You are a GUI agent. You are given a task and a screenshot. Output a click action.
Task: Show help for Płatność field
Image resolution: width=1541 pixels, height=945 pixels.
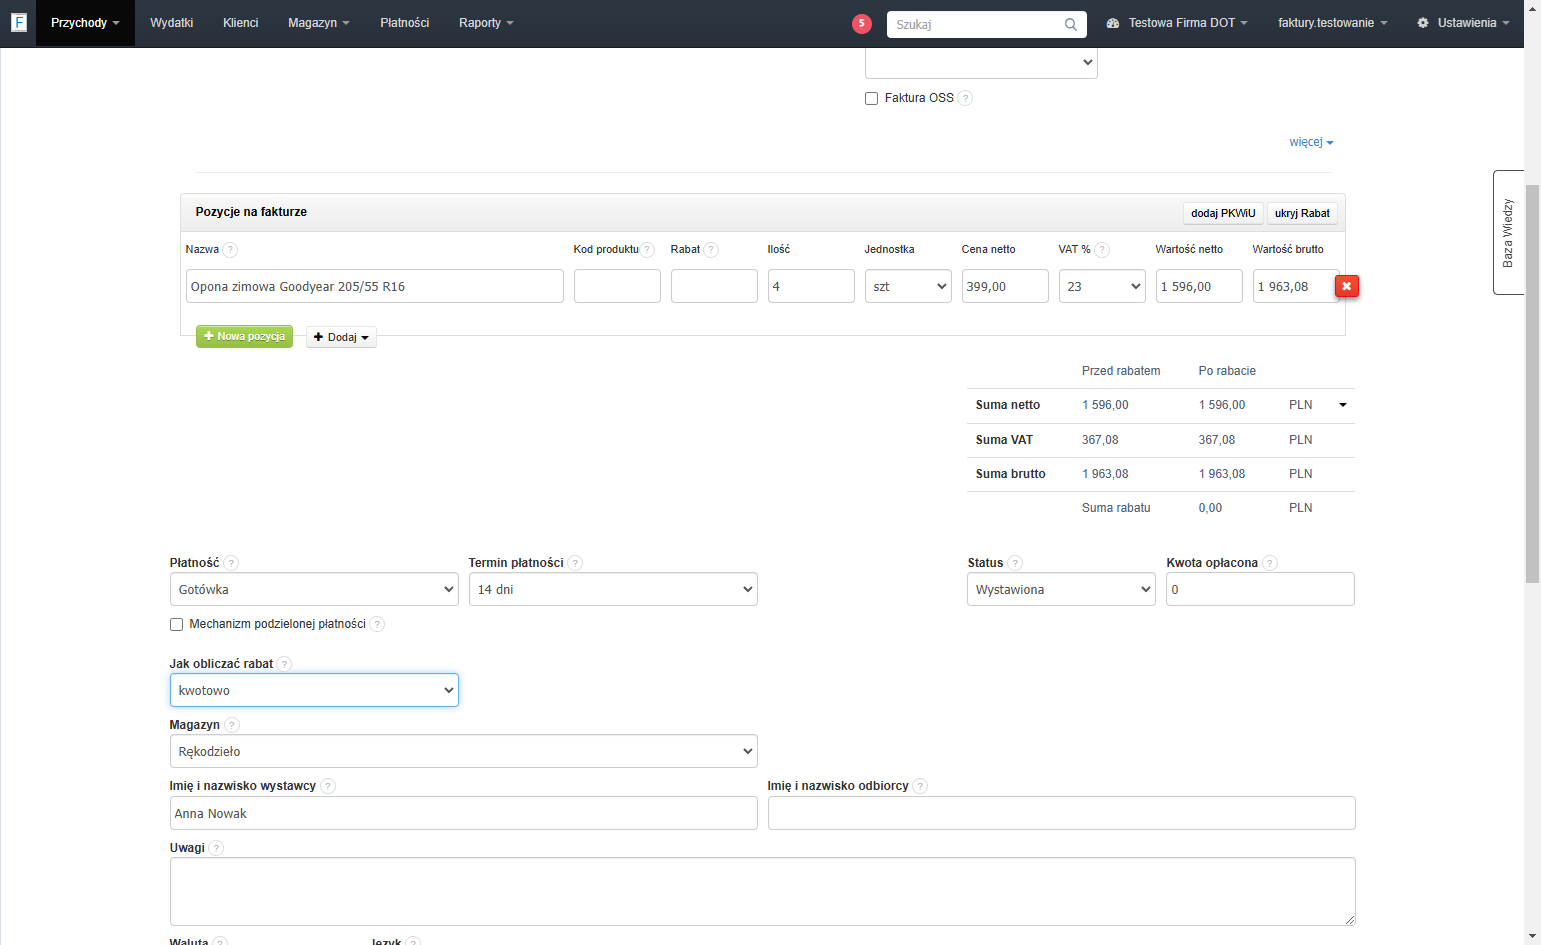tap(231, 563)
